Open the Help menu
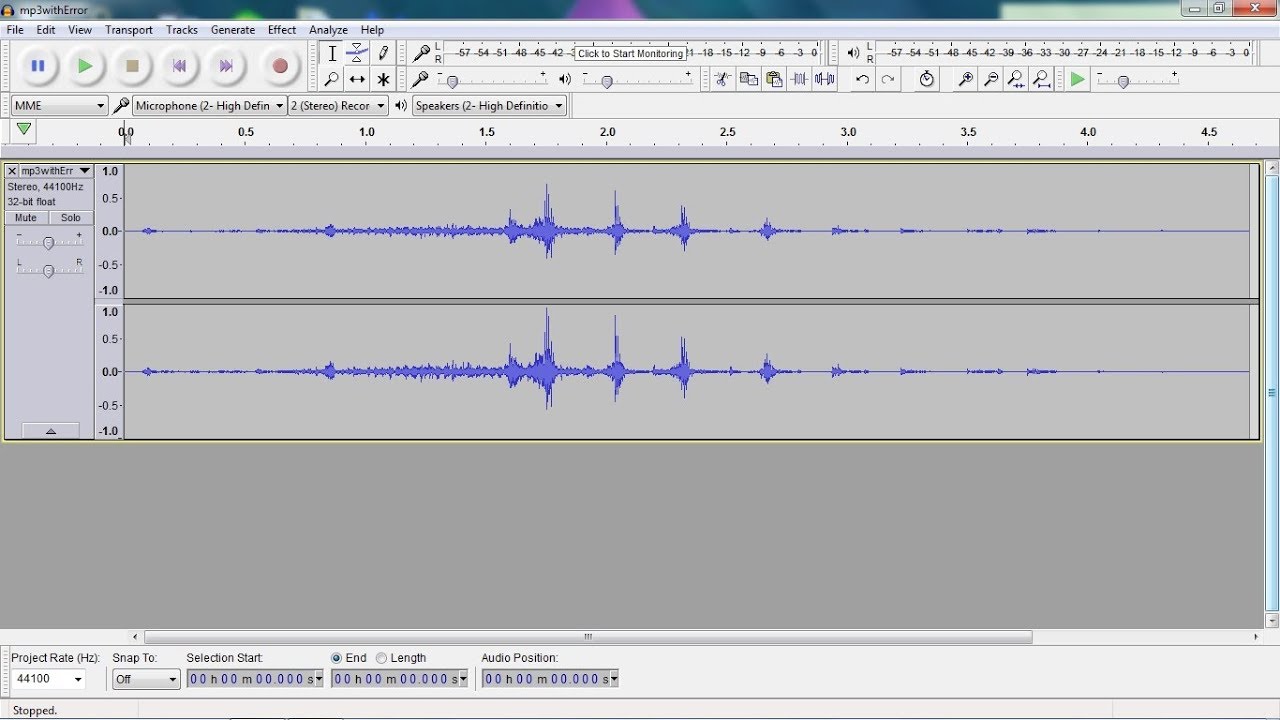This screenshot has height=720, width=1280. [372, 30]
